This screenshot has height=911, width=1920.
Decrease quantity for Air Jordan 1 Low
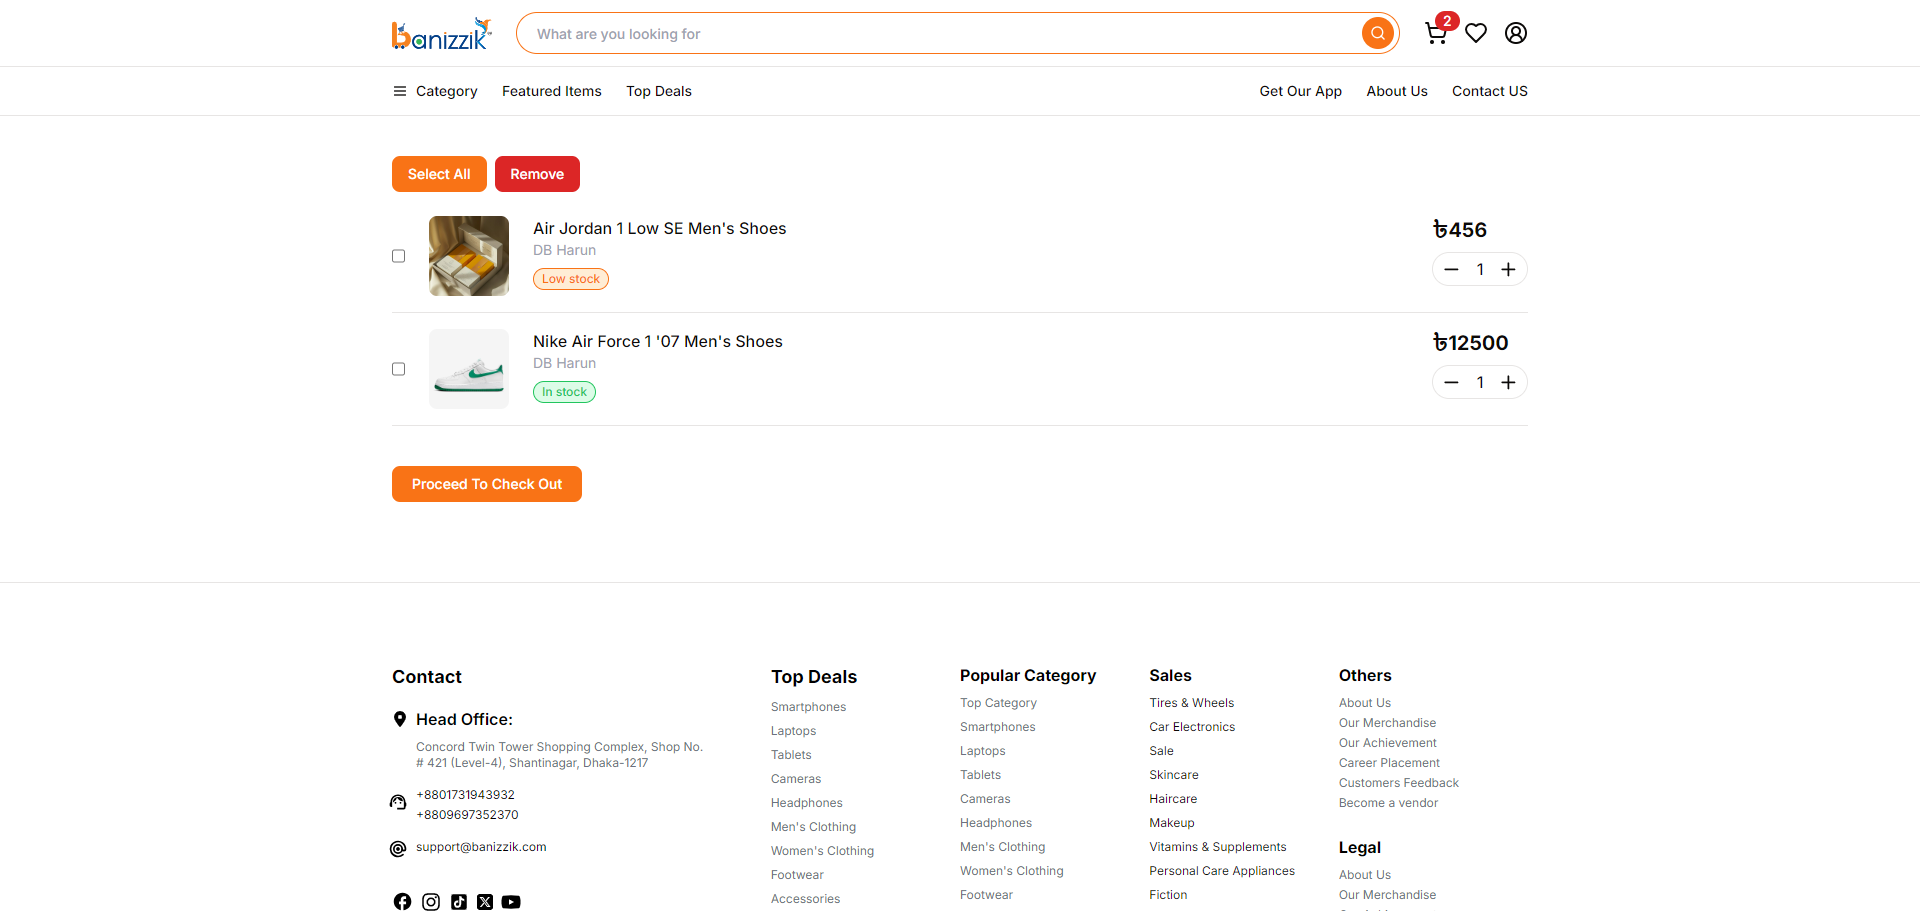click(1451, 269)
